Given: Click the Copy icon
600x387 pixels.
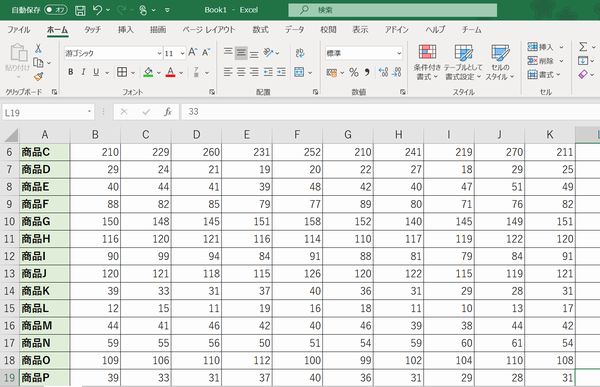Looking at the screenshot, I should (38, 62).
